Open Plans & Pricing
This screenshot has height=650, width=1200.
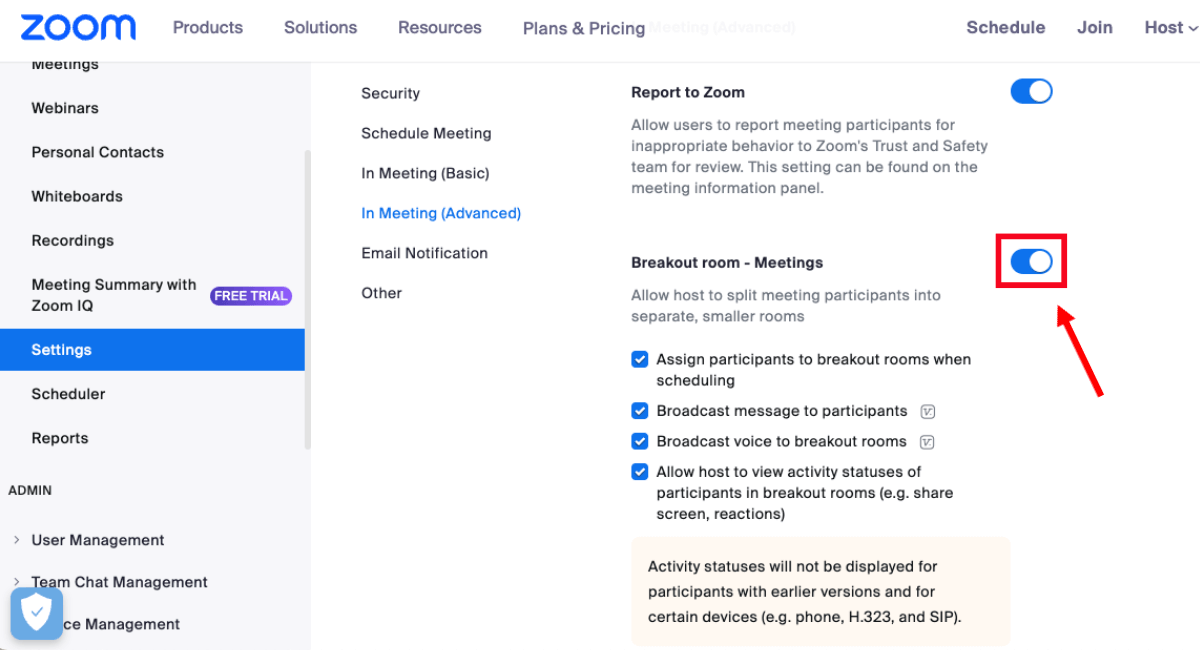pos(584,29)
